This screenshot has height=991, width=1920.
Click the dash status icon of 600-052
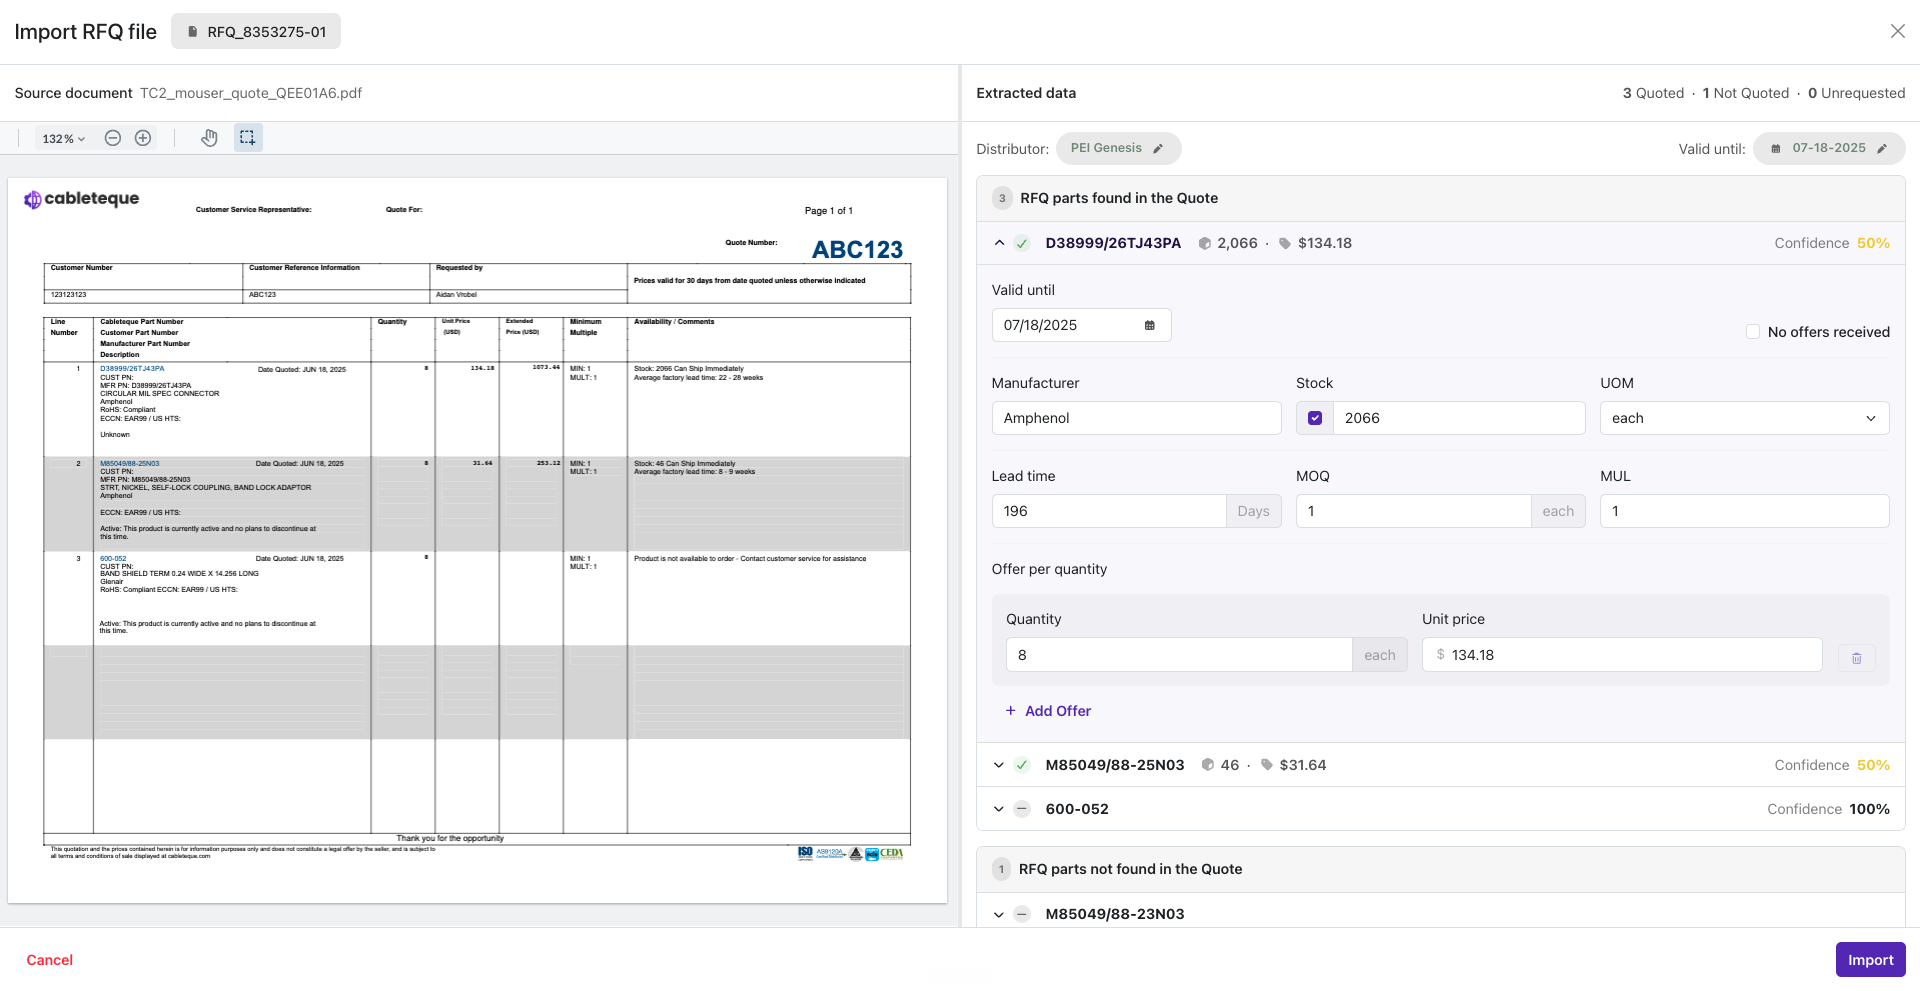[1022, 809]
